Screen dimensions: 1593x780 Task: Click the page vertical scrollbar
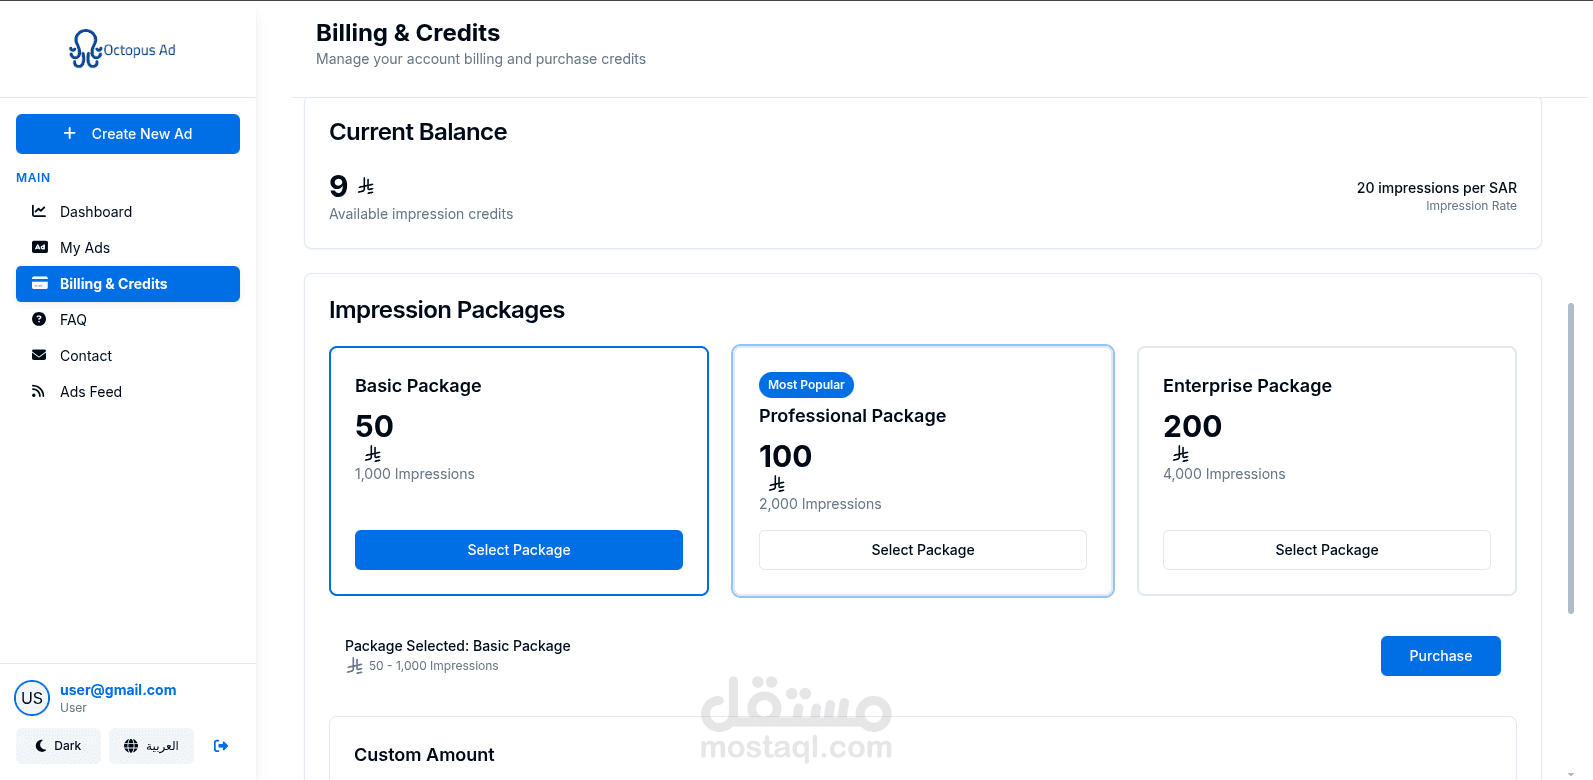[1570, 458]
